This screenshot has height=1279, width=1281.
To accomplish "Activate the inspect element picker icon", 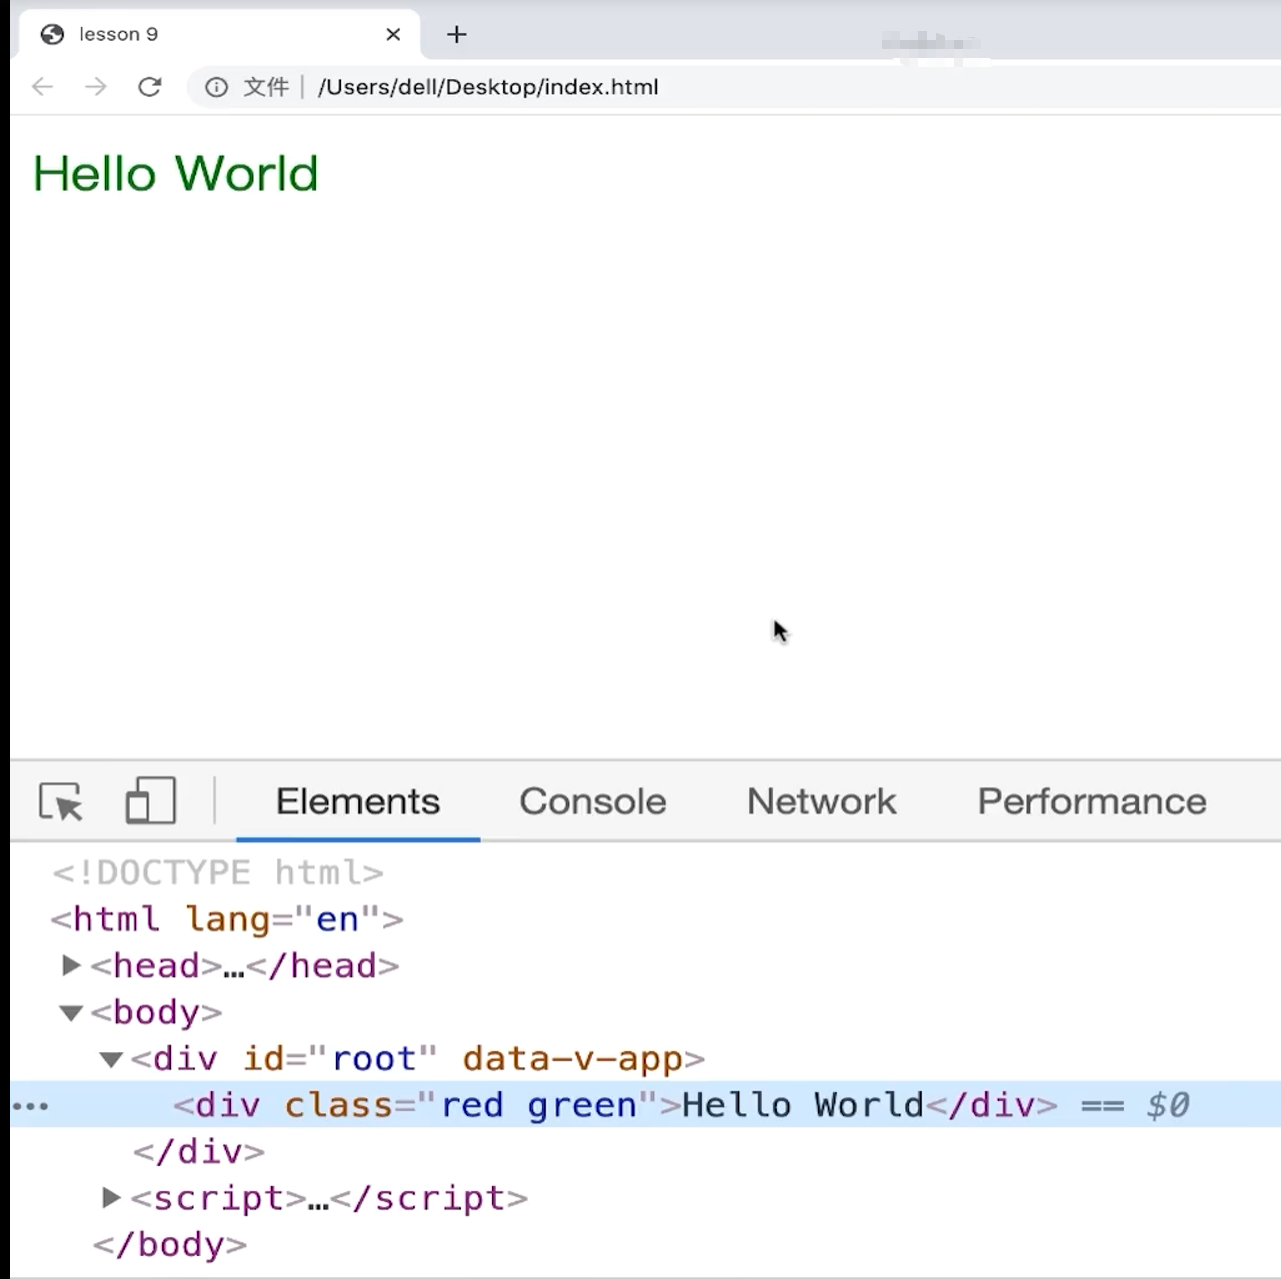I will (x=61, y=802).
